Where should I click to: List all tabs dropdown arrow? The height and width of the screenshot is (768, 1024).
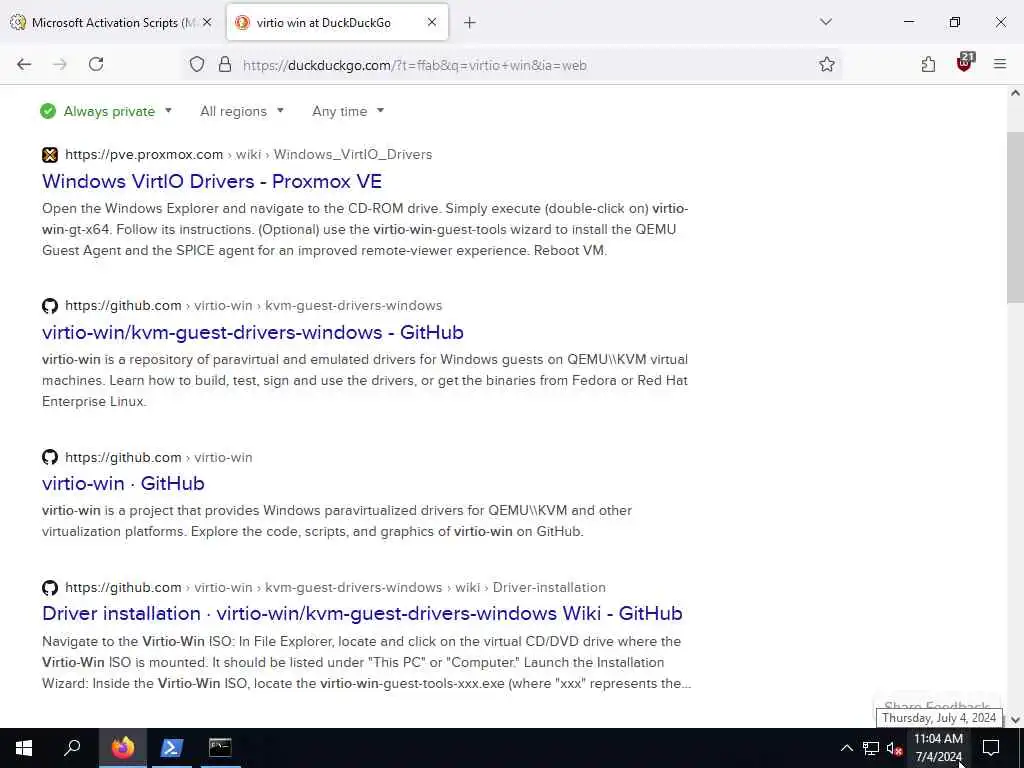[826, 22]
